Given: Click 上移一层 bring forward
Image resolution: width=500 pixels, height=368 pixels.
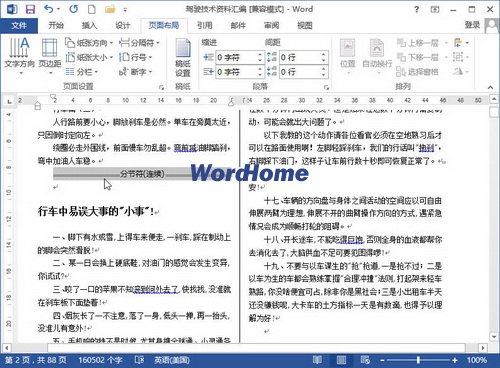Looking at the screenshot, I should click(422, 43).
